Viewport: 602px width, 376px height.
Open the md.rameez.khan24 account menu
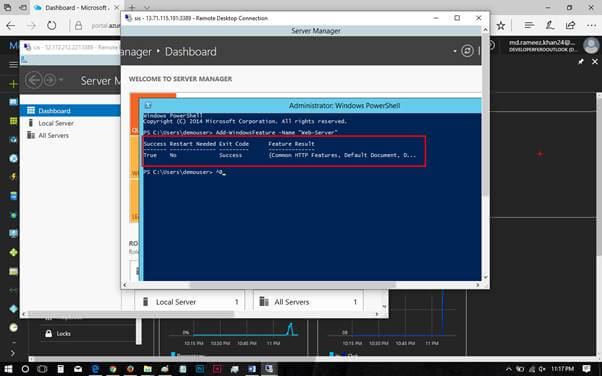pyautogui.click(x=542, y=46)
